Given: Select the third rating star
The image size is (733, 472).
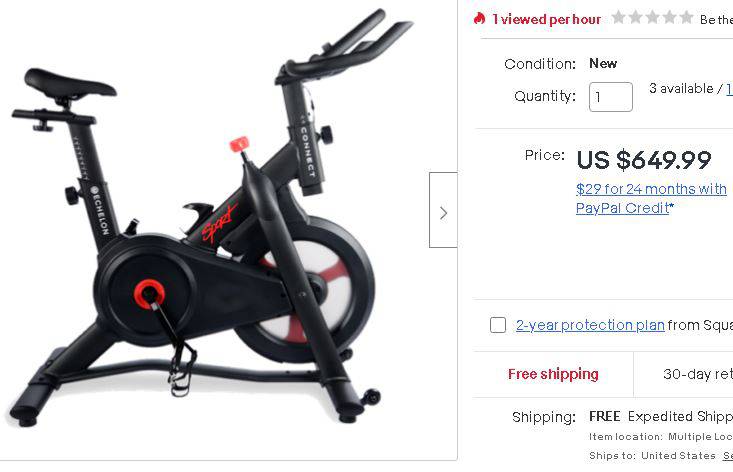Looking at the screenshot, I should click(653, 17).
